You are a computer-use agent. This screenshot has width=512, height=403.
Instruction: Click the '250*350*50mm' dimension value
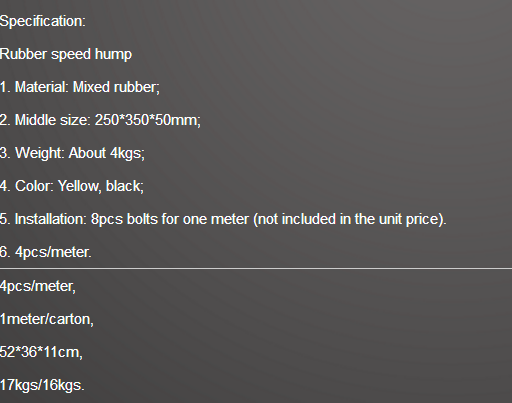coord(148,120)
